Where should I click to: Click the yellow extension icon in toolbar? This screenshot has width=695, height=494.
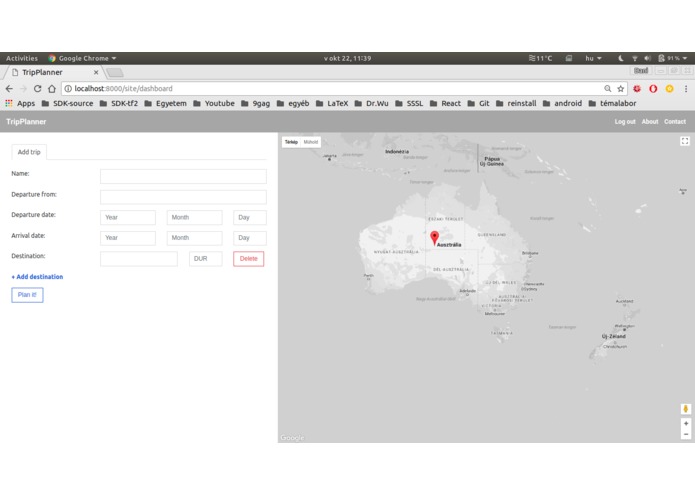pyautogui.click(x=669, y=89)
